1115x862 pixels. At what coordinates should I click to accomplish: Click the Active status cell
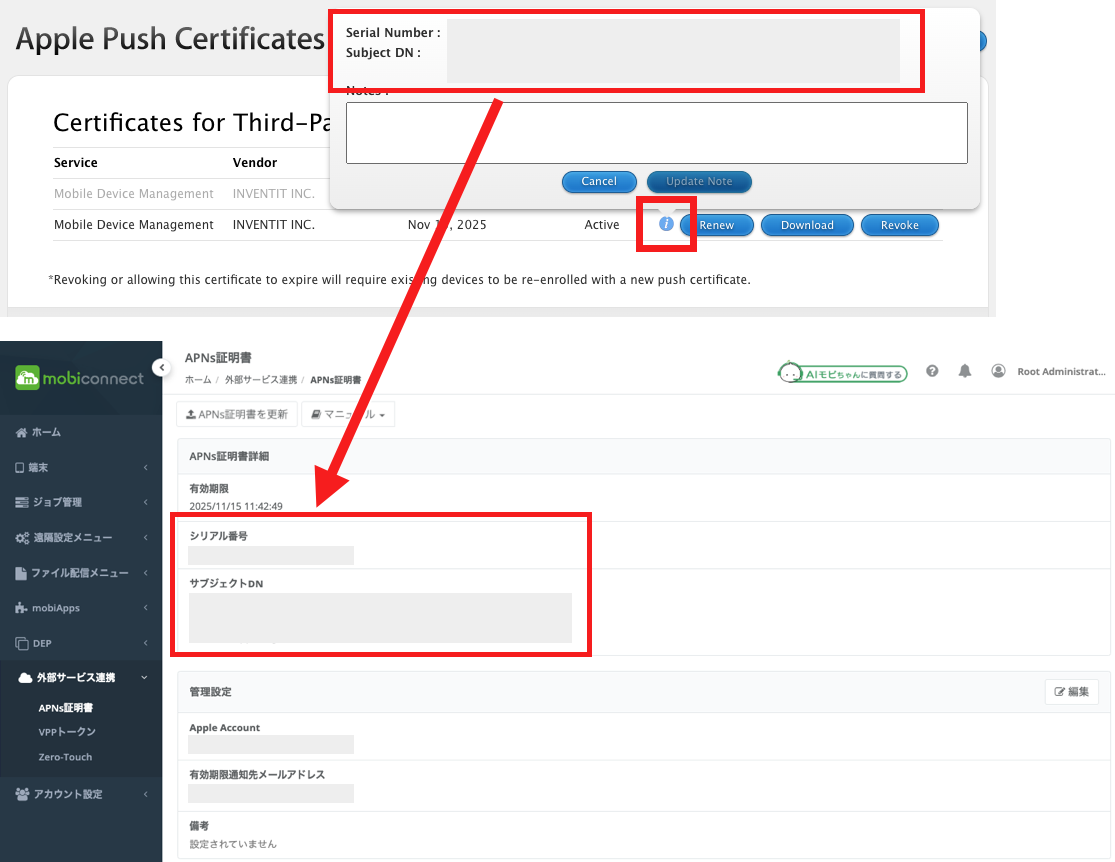pos(602,225)
